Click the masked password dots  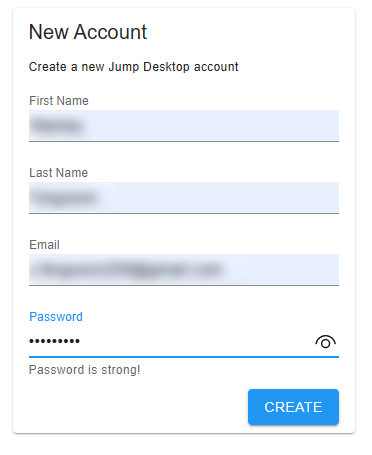click(54, 341)
